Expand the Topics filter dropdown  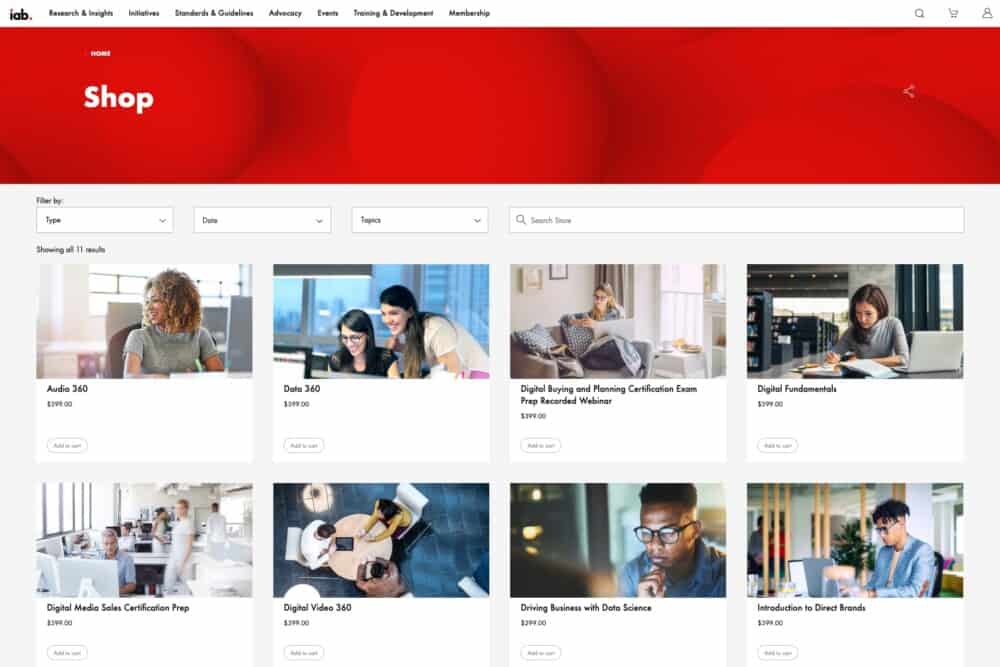419,220
